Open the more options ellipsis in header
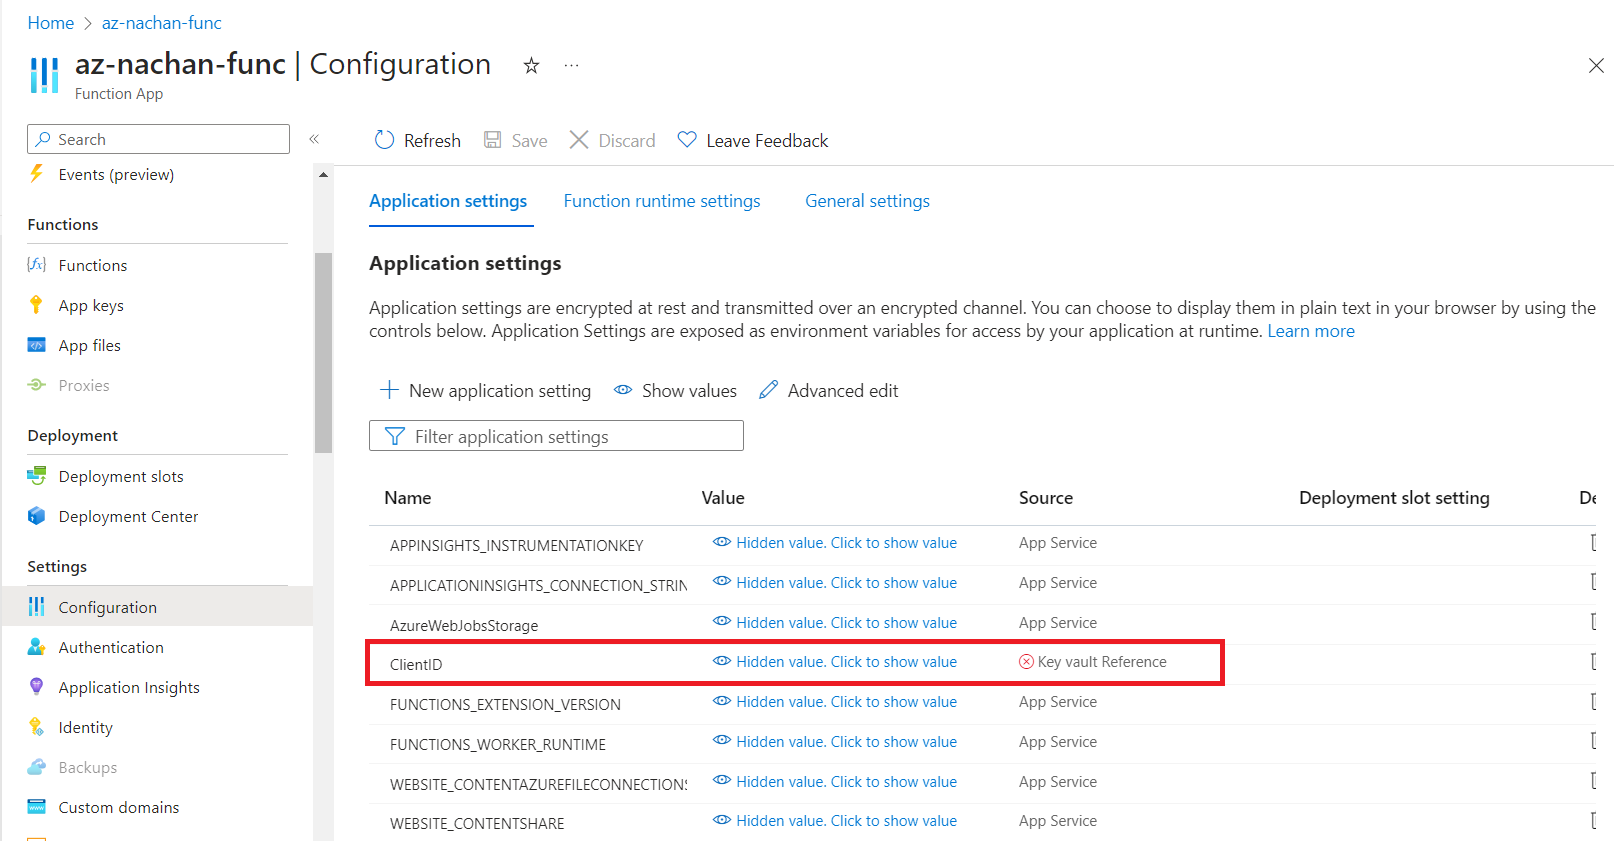This screenshot has width=1614, height=841. pyautogui.click(x=571, y=66)
